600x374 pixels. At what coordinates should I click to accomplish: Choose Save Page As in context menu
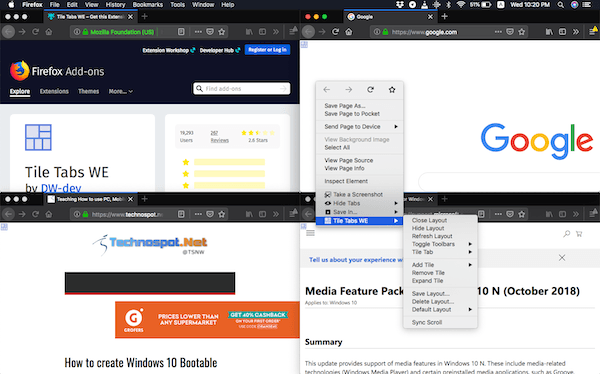pos(344,106)
